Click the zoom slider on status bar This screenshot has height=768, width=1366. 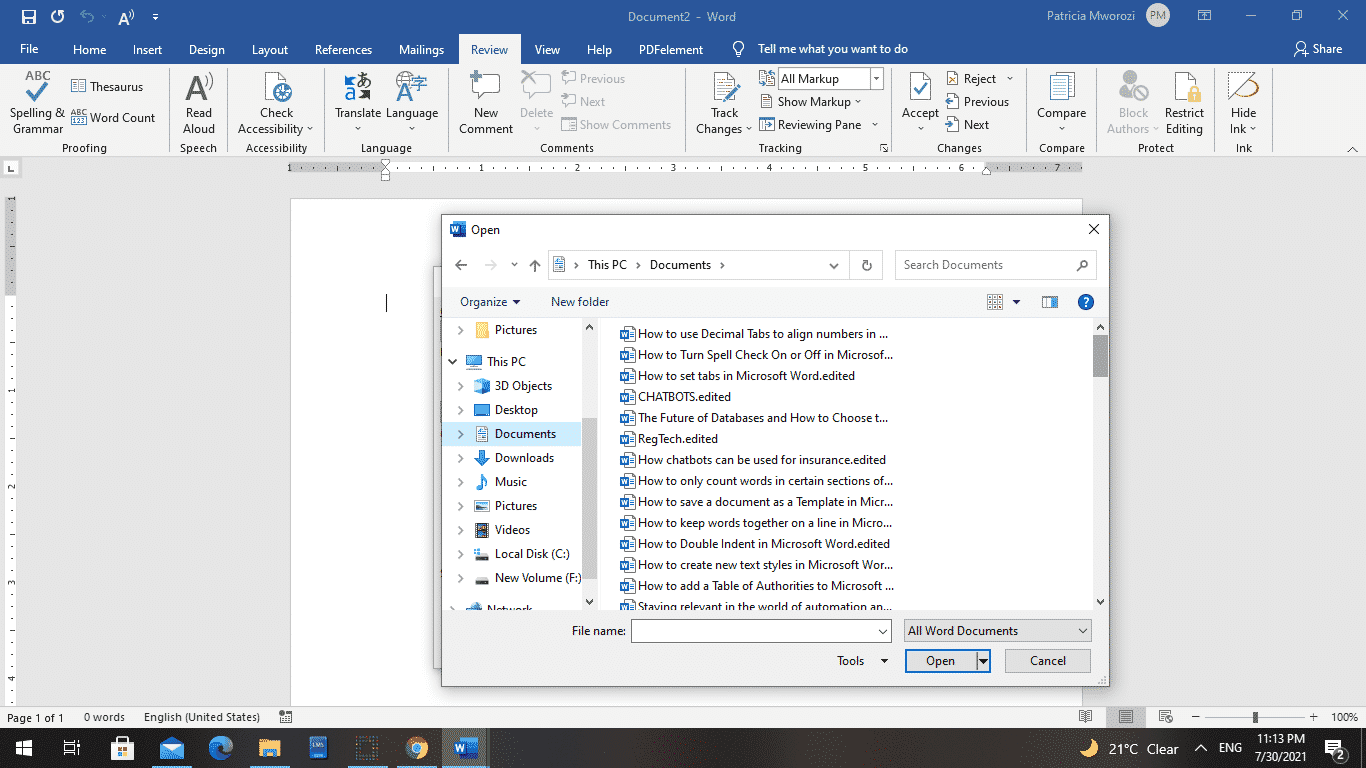point(1255,717)
